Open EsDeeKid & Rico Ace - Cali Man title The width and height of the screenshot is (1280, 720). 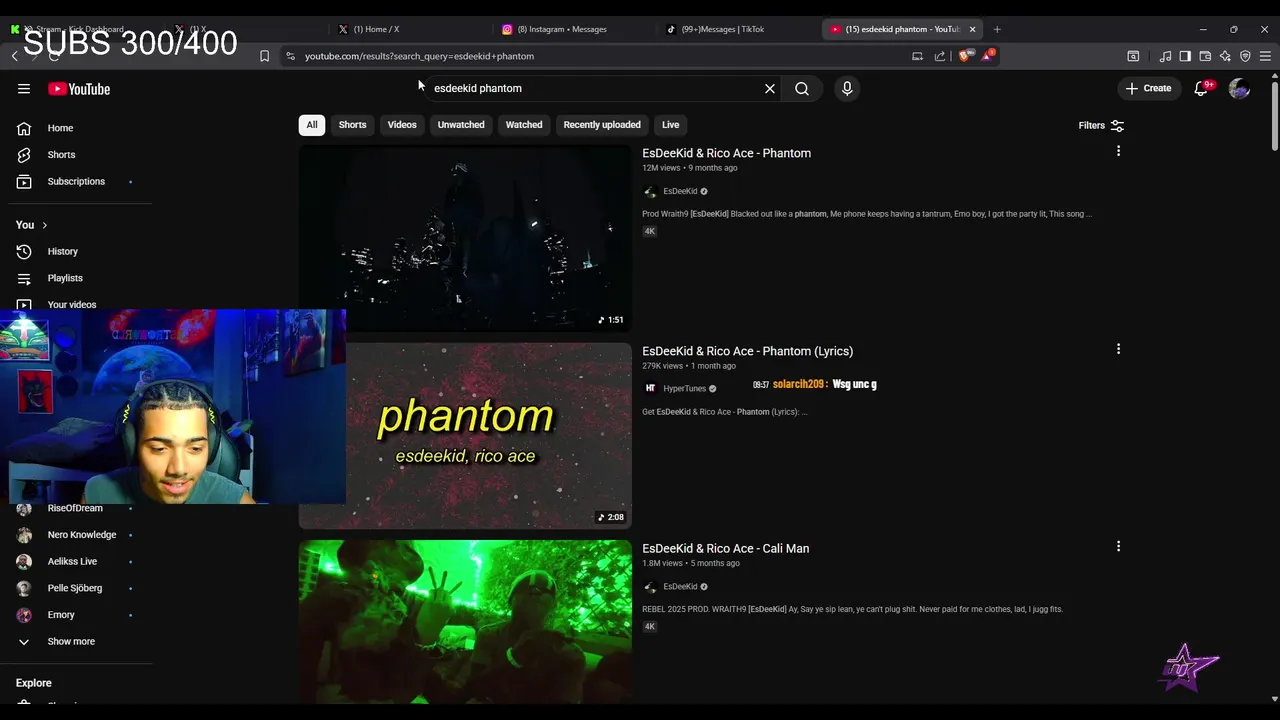click(x=725, y=548)
